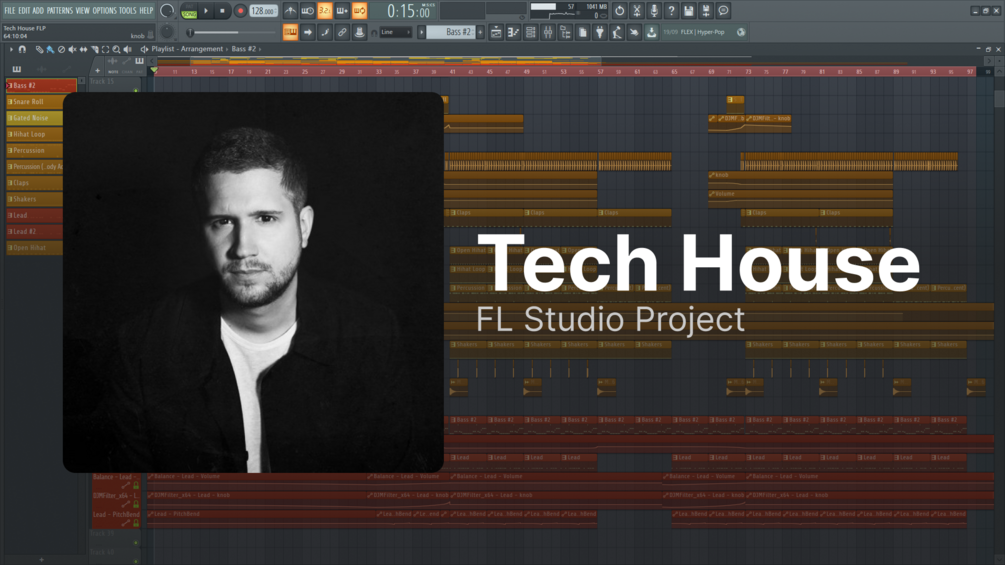Select Gated Noise pattern in picker
1005x565 pixels.
35,118
